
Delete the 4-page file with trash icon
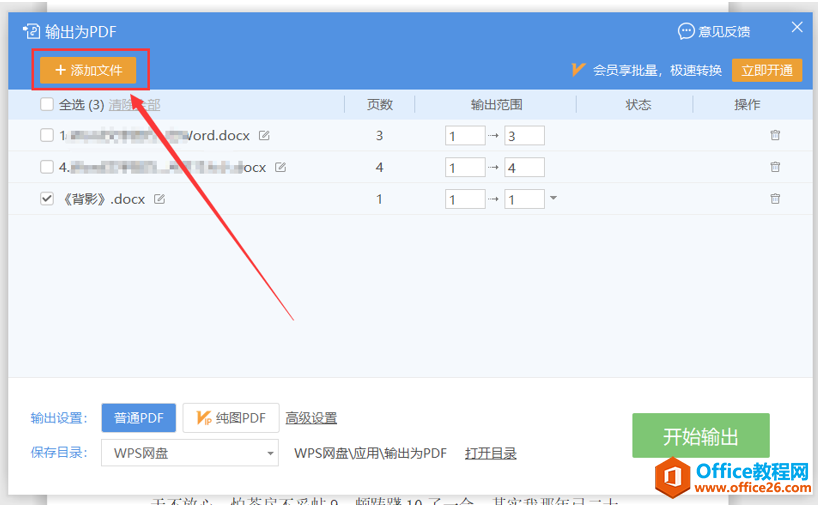click(775, 167)
